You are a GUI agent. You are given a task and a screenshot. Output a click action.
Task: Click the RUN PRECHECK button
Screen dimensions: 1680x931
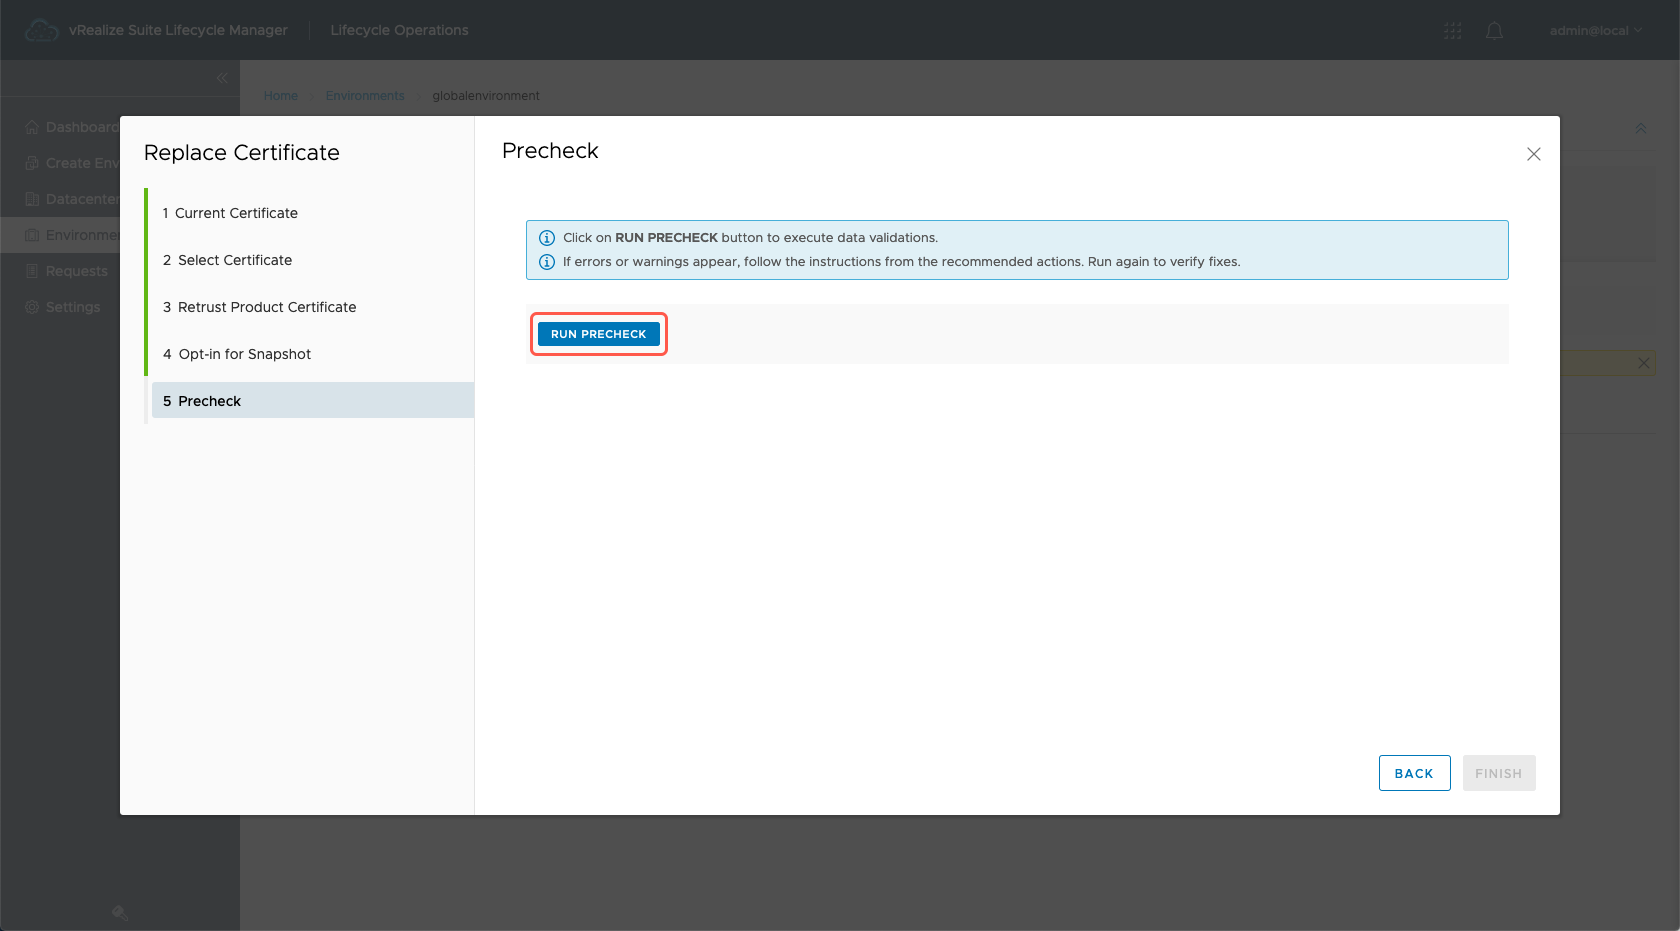click(598, 334)
